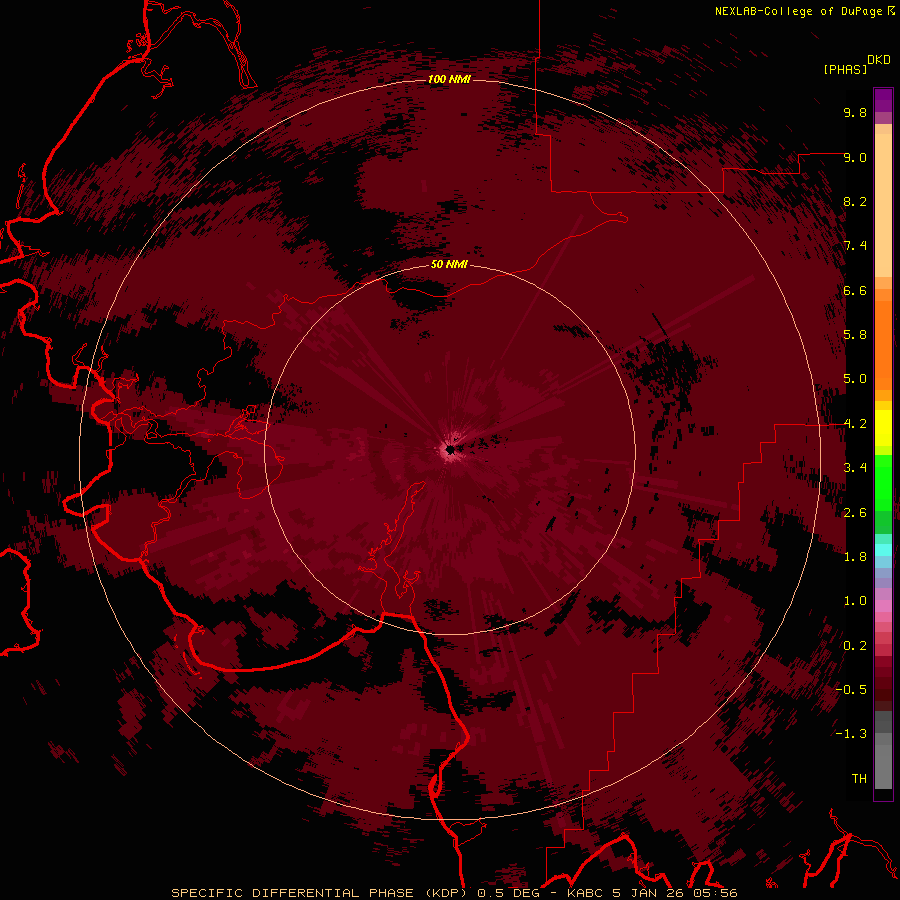Viewport: 900px width, 900px height.
Task: Click the 0.5 DEG elevation text
Action: pyautogui.click(x=509, y=893)
